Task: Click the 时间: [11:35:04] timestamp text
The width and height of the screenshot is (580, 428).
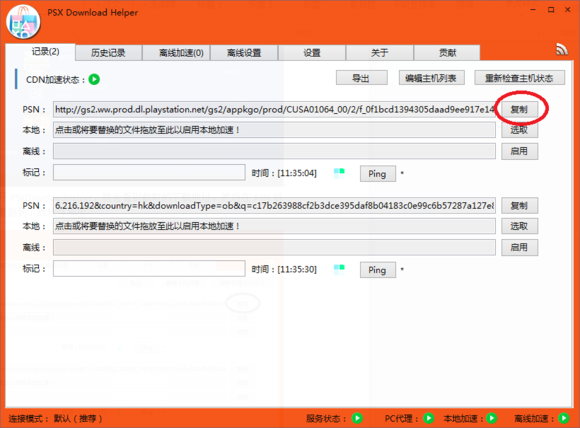Action: (x=284, y=173)
